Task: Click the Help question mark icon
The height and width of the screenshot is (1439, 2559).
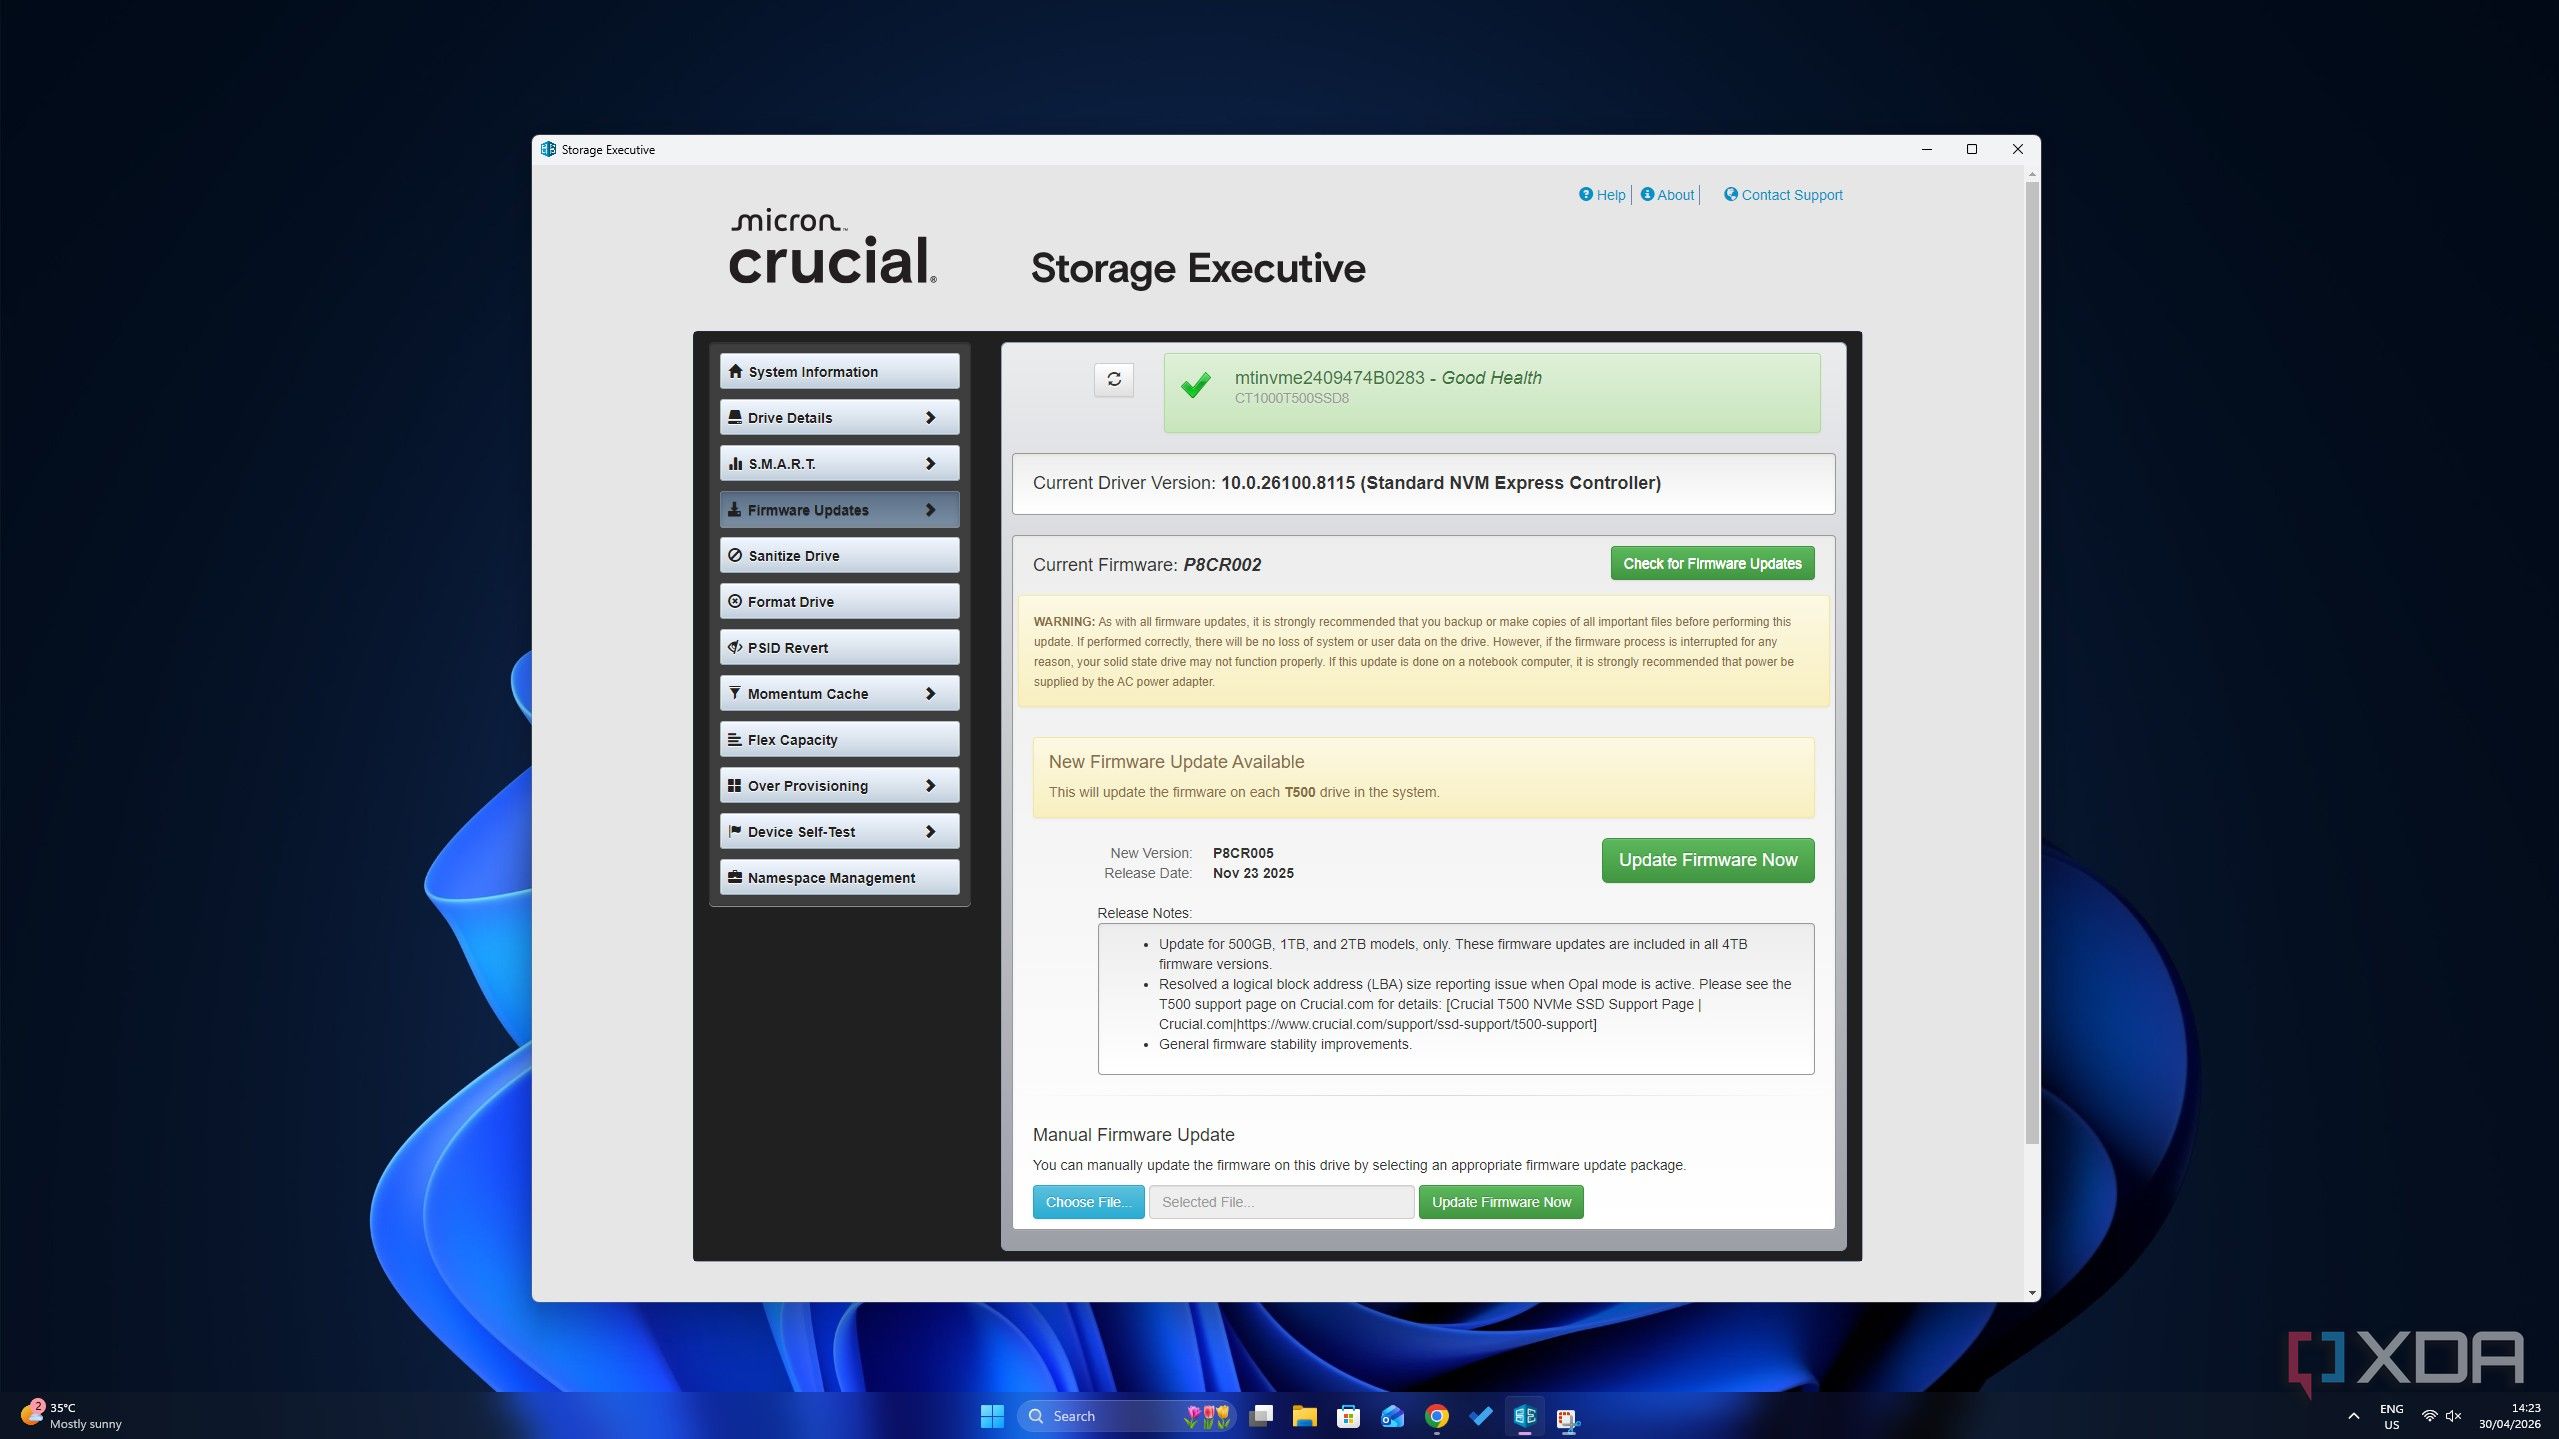Action: pyautogui.click(x=1585, y=194)
